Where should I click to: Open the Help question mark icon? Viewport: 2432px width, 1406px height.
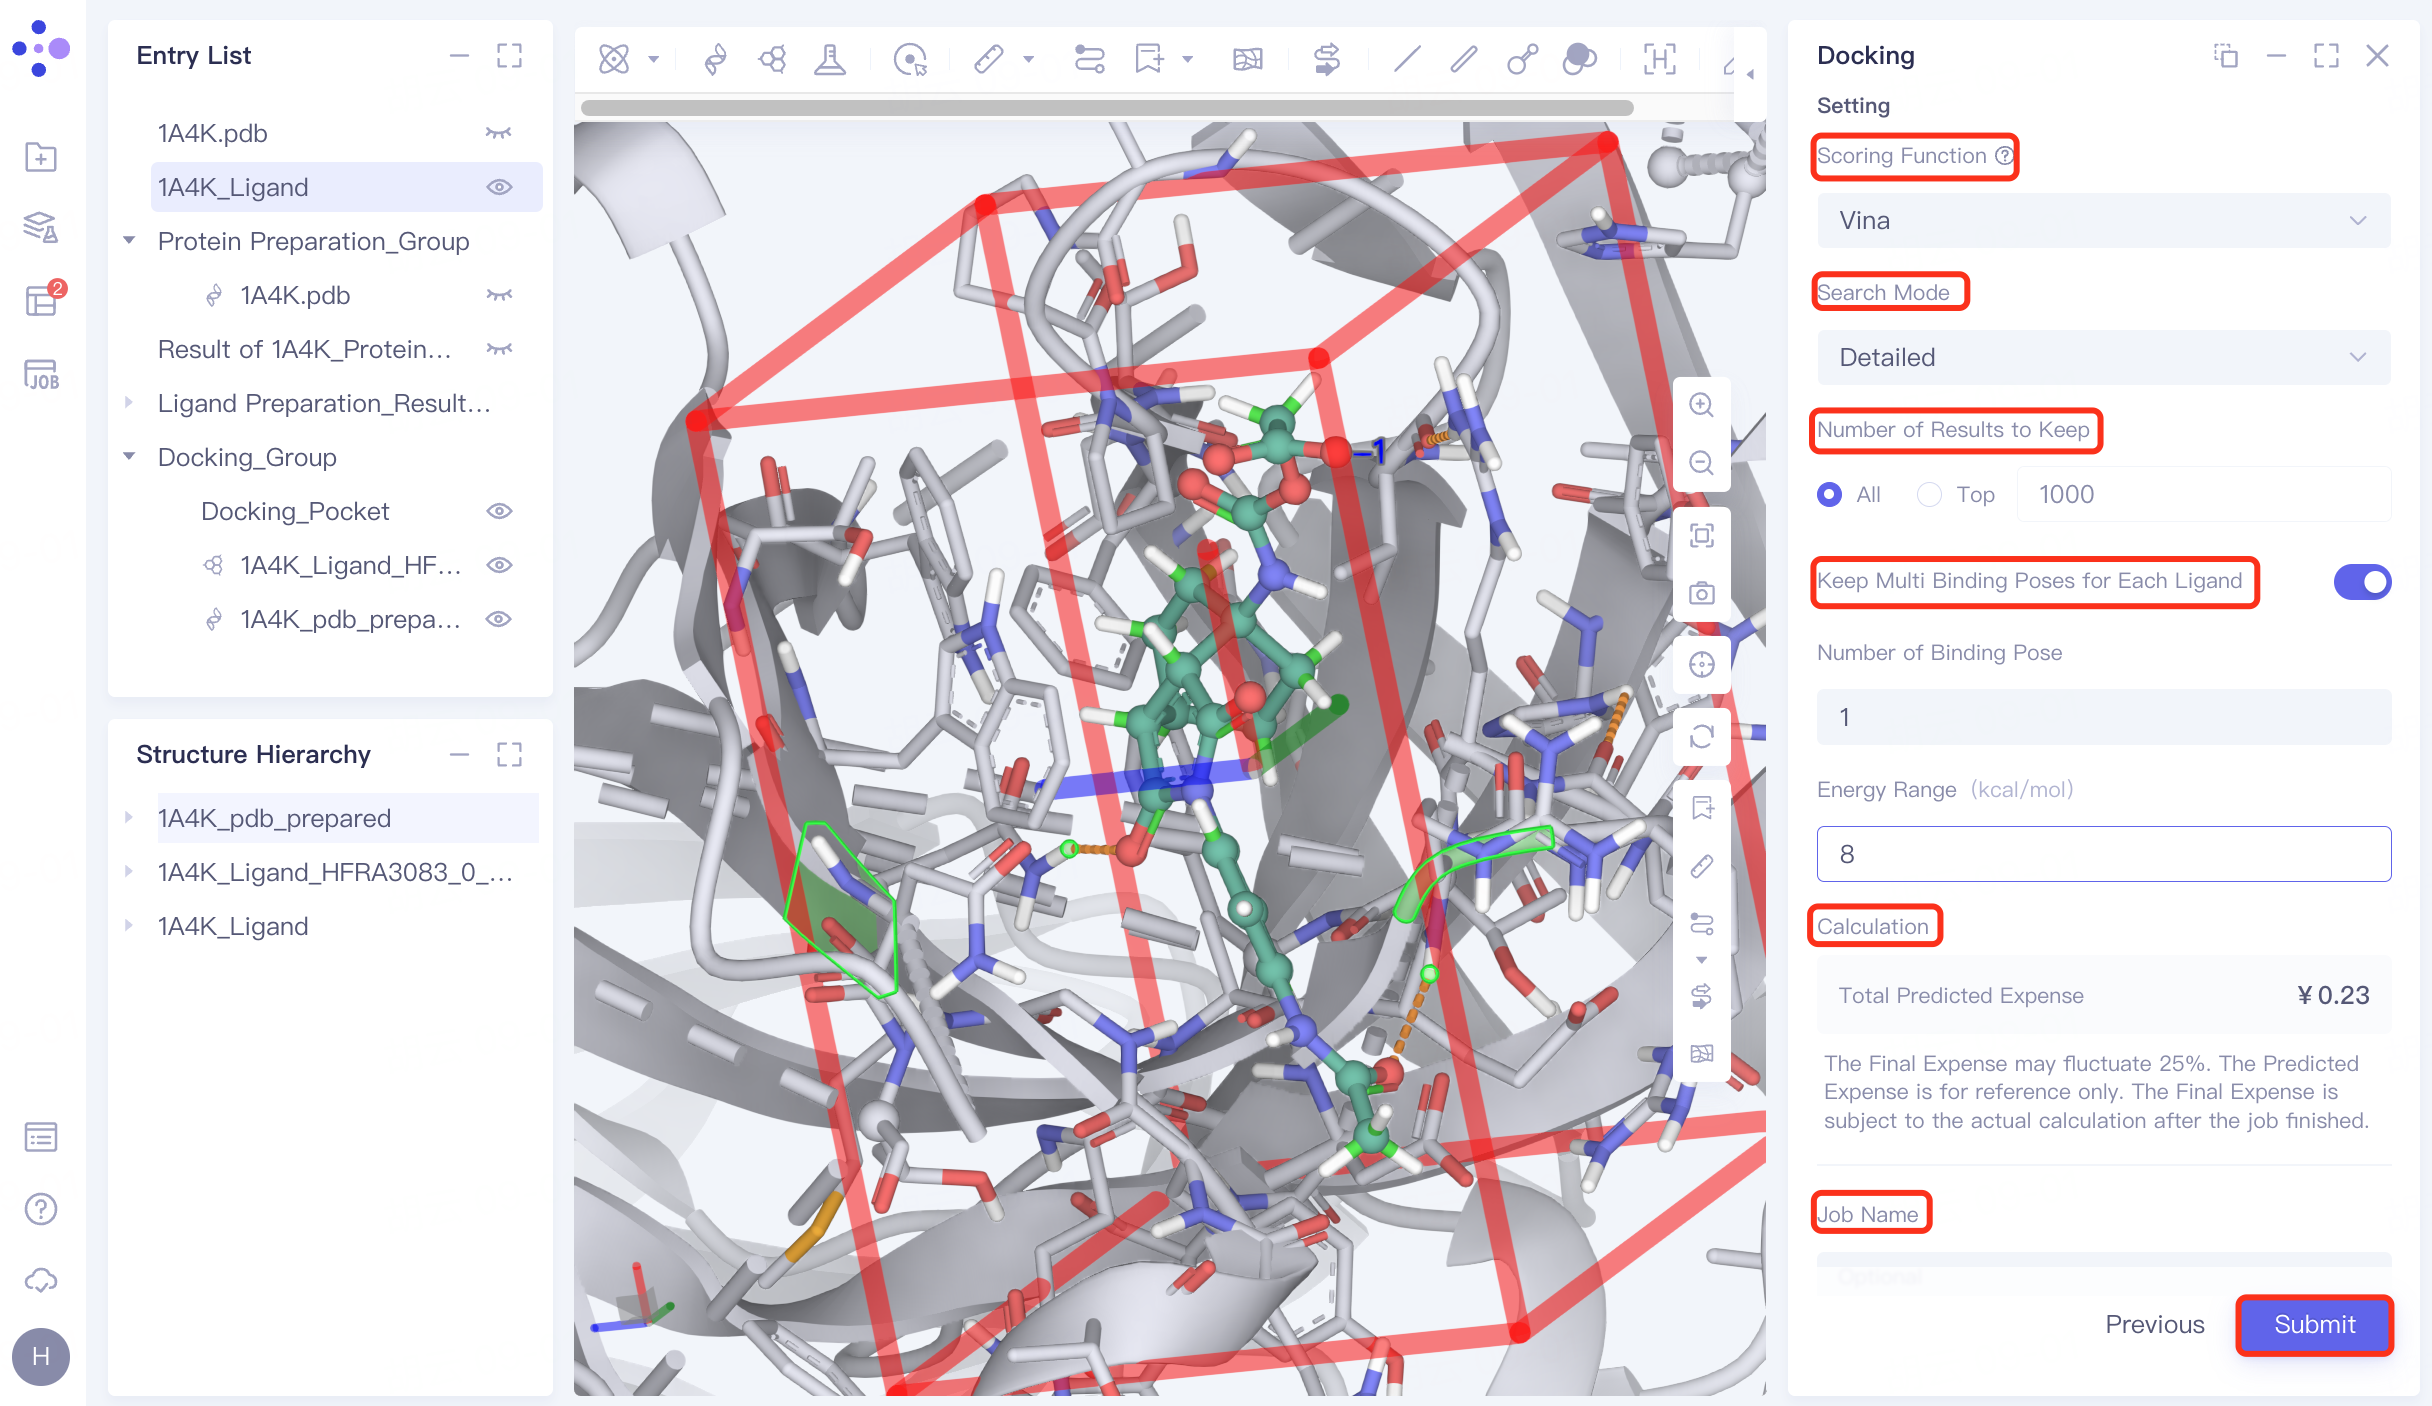tap(40, 1209)
